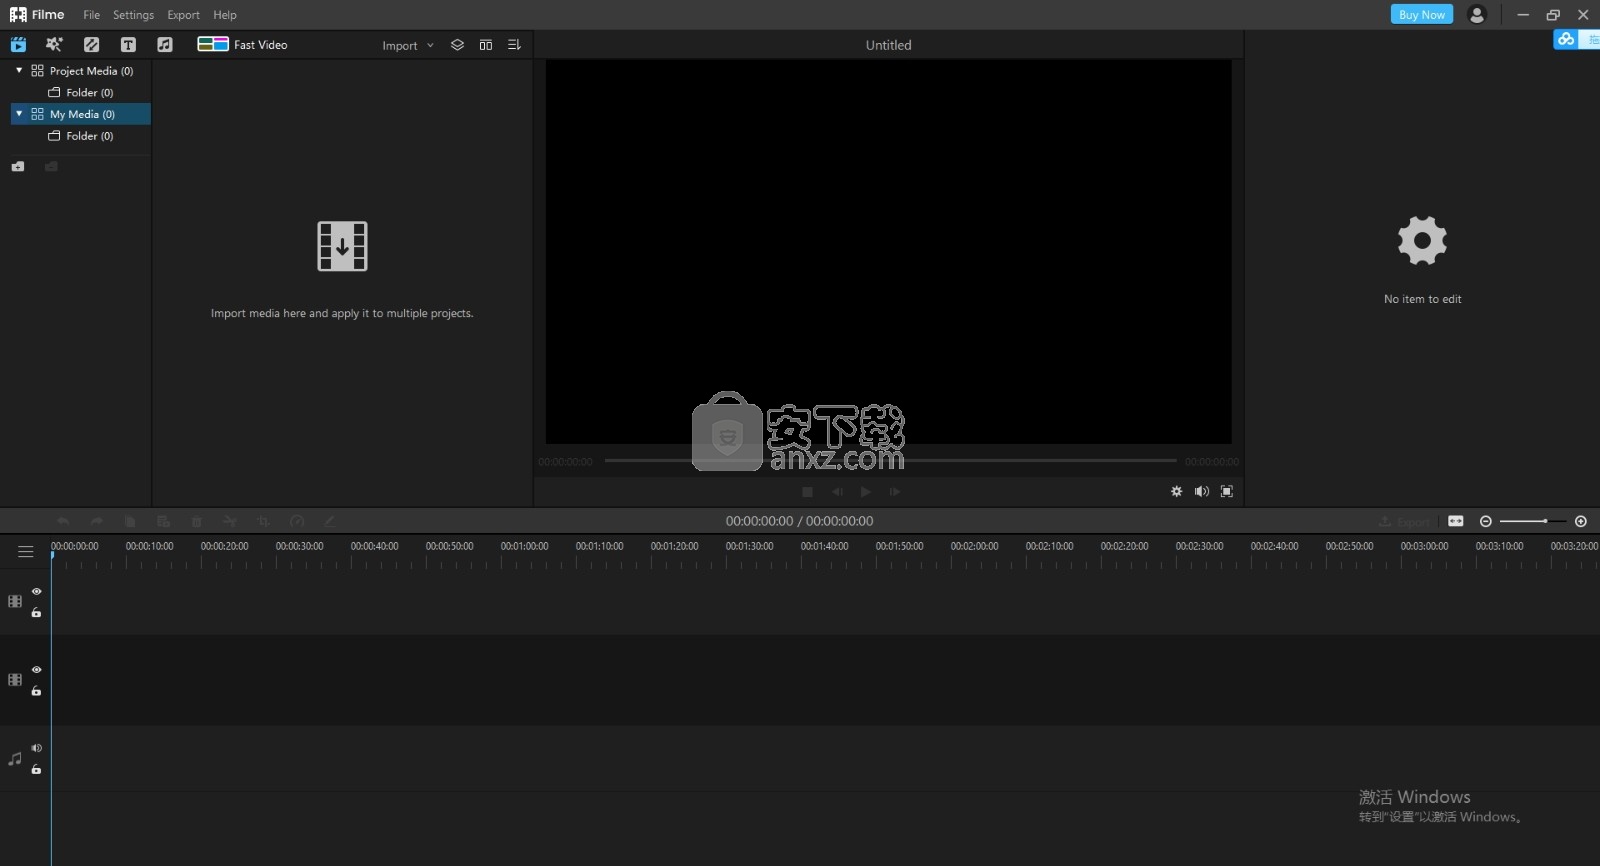Viewport: 1600px width, 866px height.
Task: Click the playhead at timeline start
Action: pyautogui.click(x=52, y=554)
